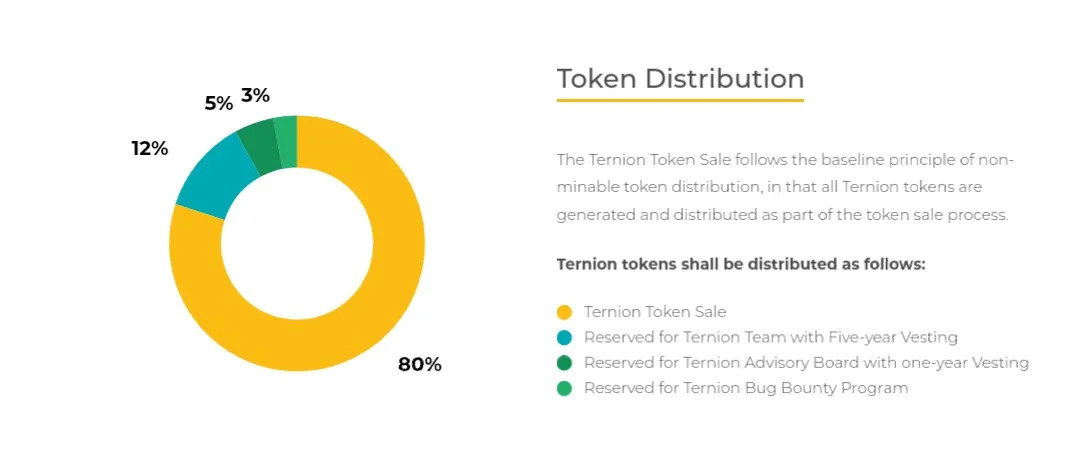The width and height of the screenshot is (1080, 476).
Task: Select the dark green 5% donut segment
Action: pos(260,148)
